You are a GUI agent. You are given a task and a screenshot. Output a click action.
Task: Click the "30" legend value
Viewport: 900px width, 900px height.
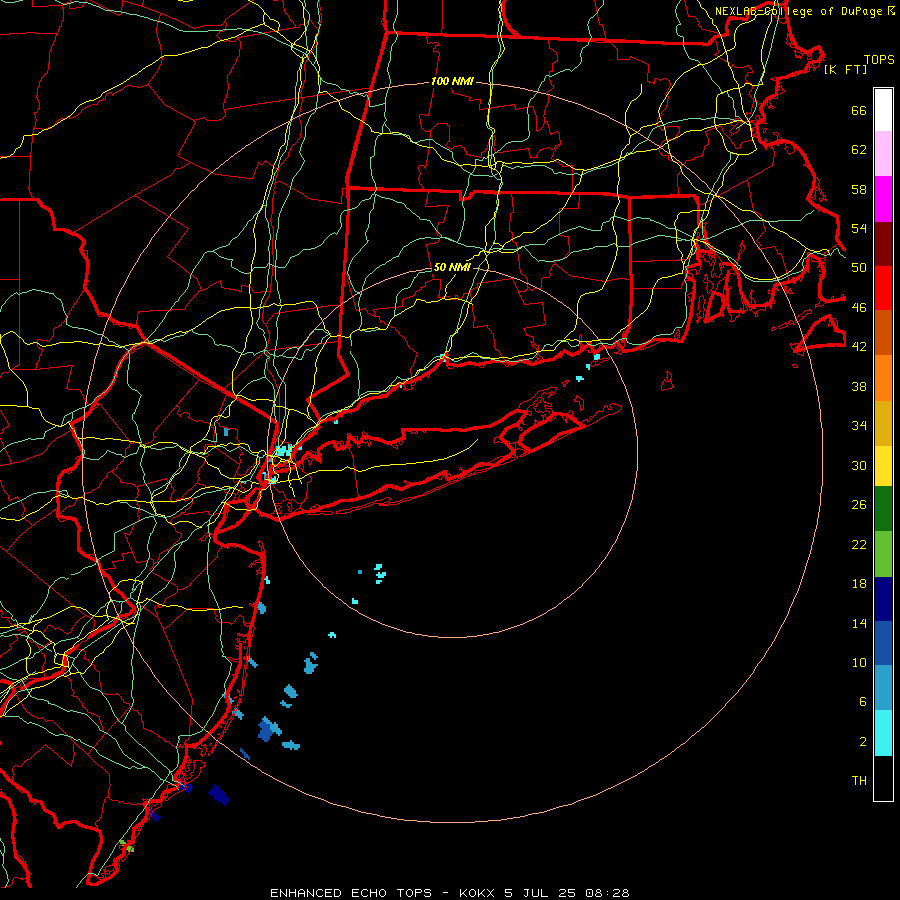tap(859, 465)
